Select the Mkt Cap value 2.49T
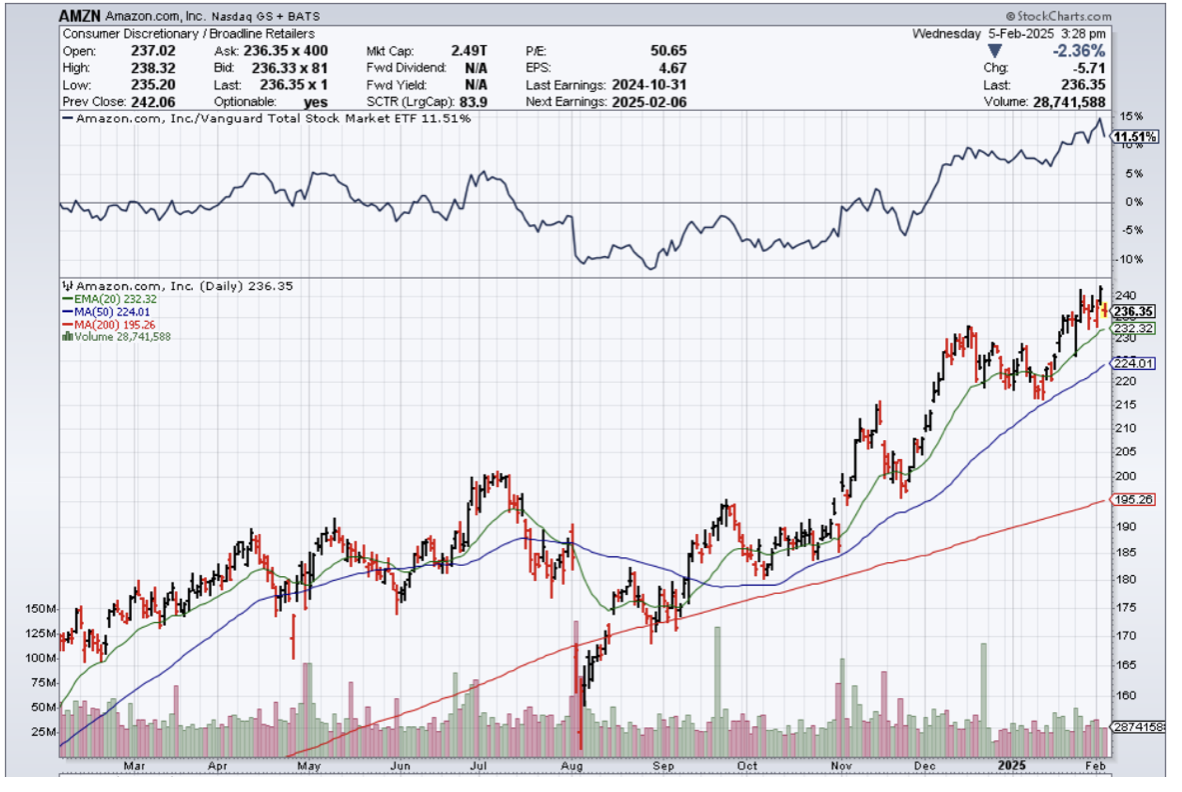Viewport: 1182px width, 792px height. pos(469,51)
